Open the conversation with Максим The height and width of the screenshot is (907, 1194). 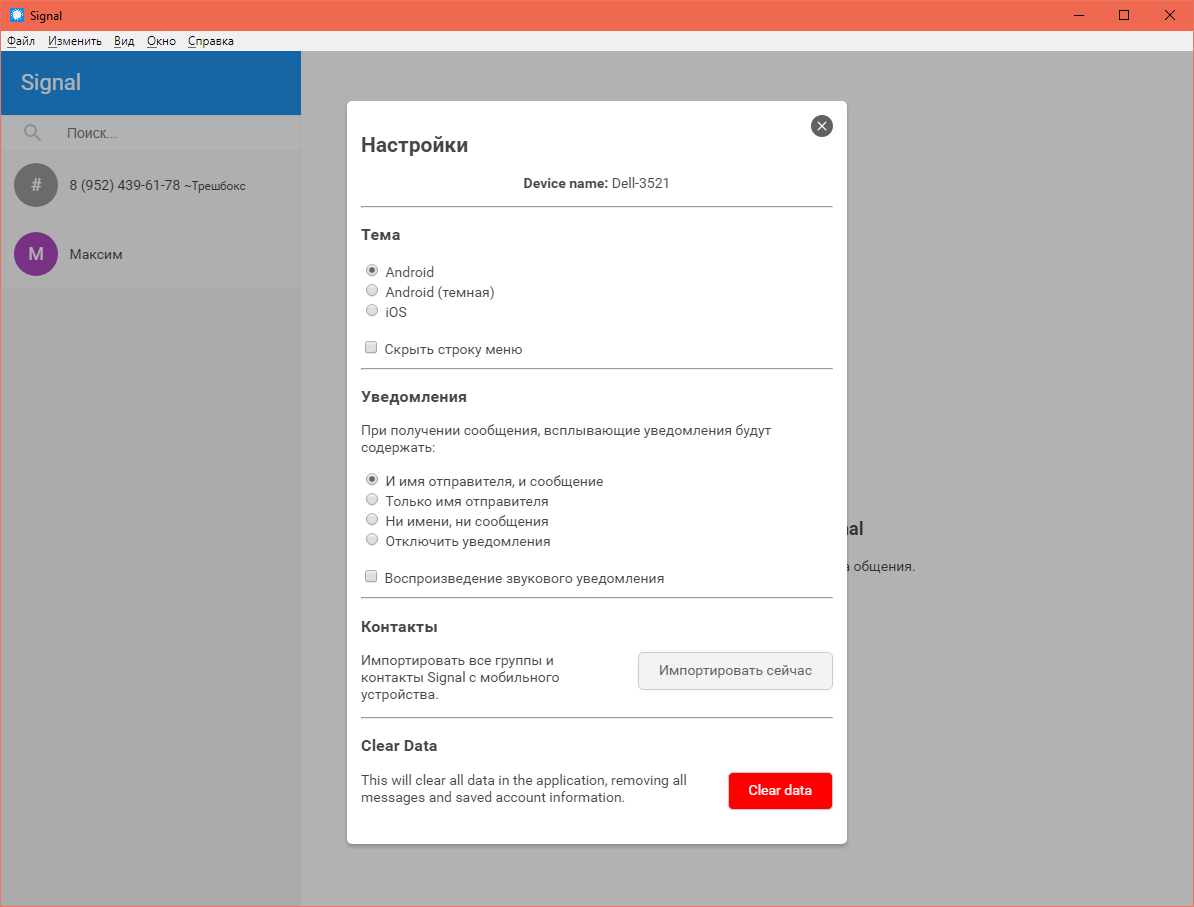click(151, 254)
